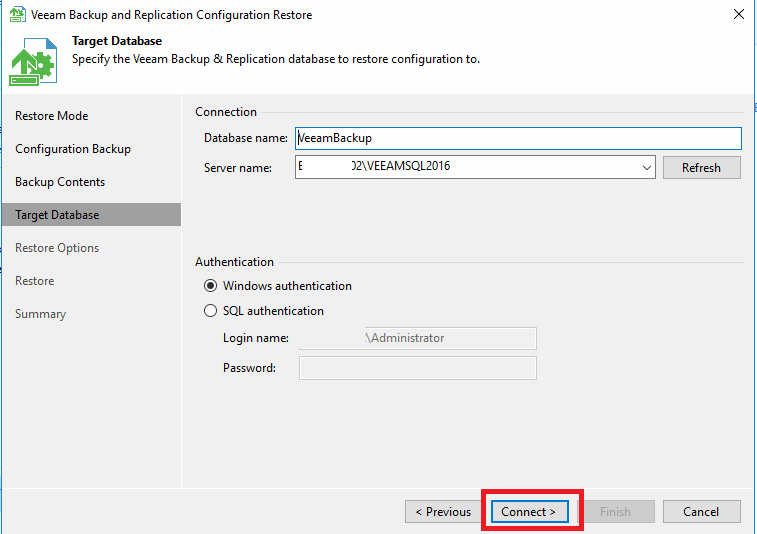757x534 pixels.
Task: Click the greyed-out Finish button
Action: (616, 511)
